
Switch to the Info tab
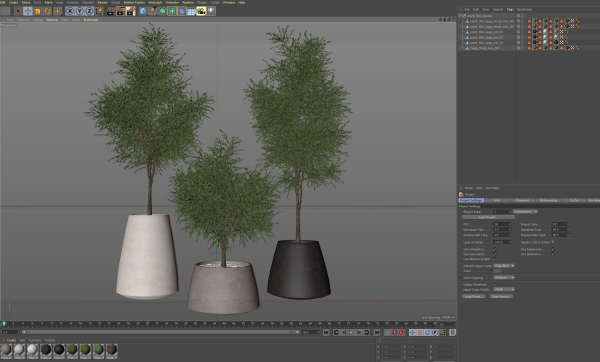click(497, 201)
